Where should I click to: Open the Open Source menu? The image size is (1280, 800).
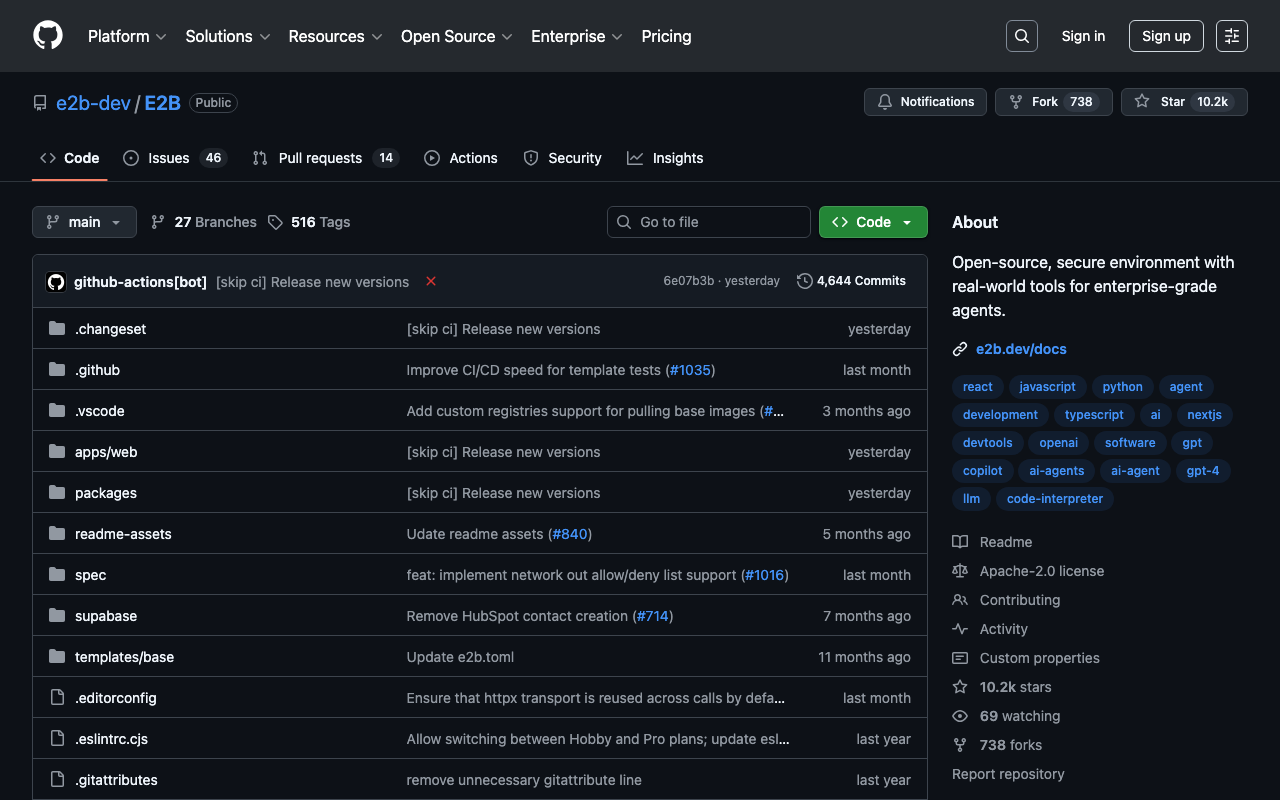[456, 36]
